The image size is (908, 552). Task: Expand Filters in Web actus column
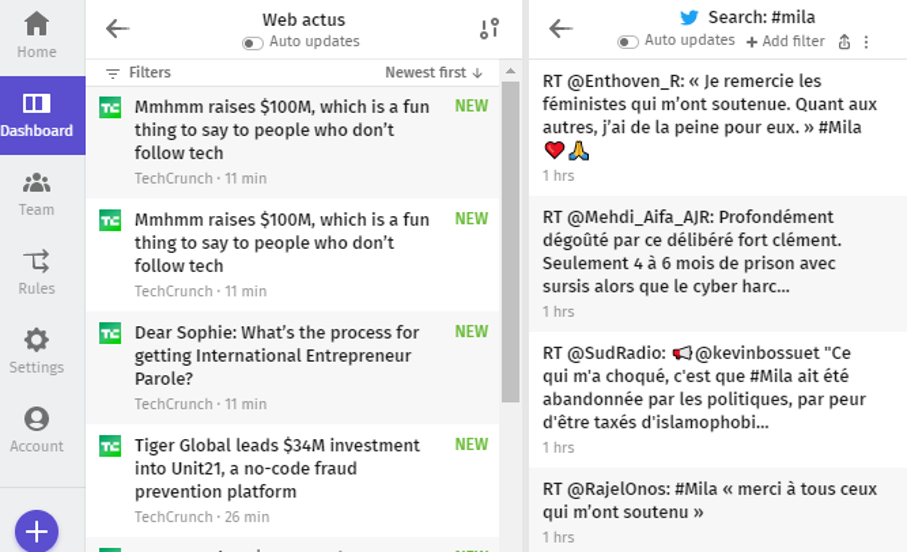pyautogui.click(x=138, y=72)
